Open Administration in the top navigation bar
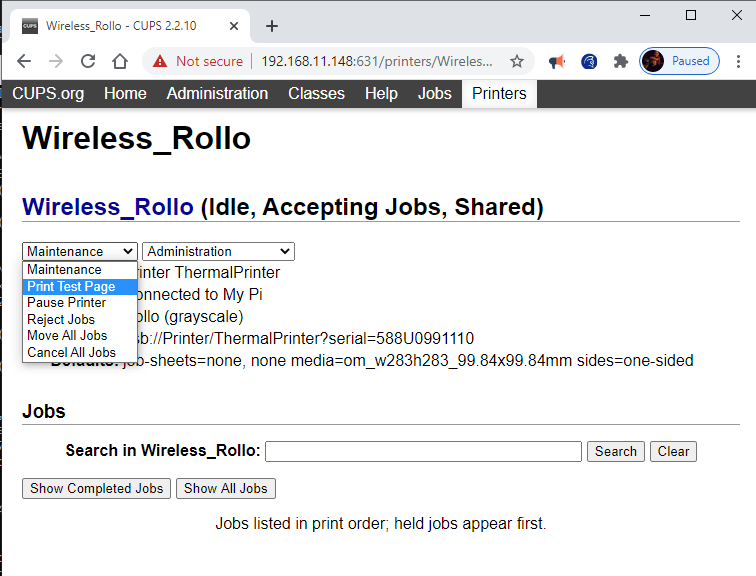Screen dimensions: 756x576 pyautogui.click(x=217, y=94)
